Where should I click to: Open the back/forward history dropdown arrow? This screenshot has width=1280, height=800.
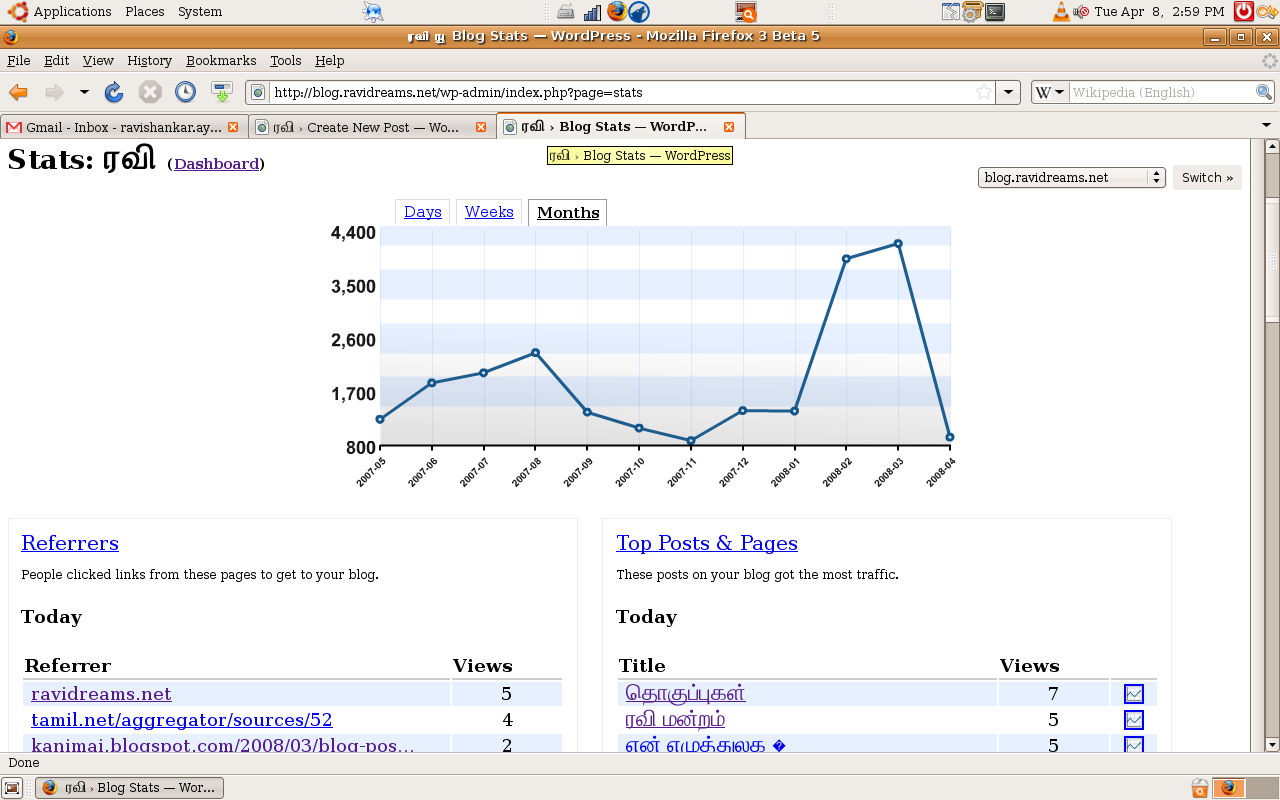coord(84,92)
